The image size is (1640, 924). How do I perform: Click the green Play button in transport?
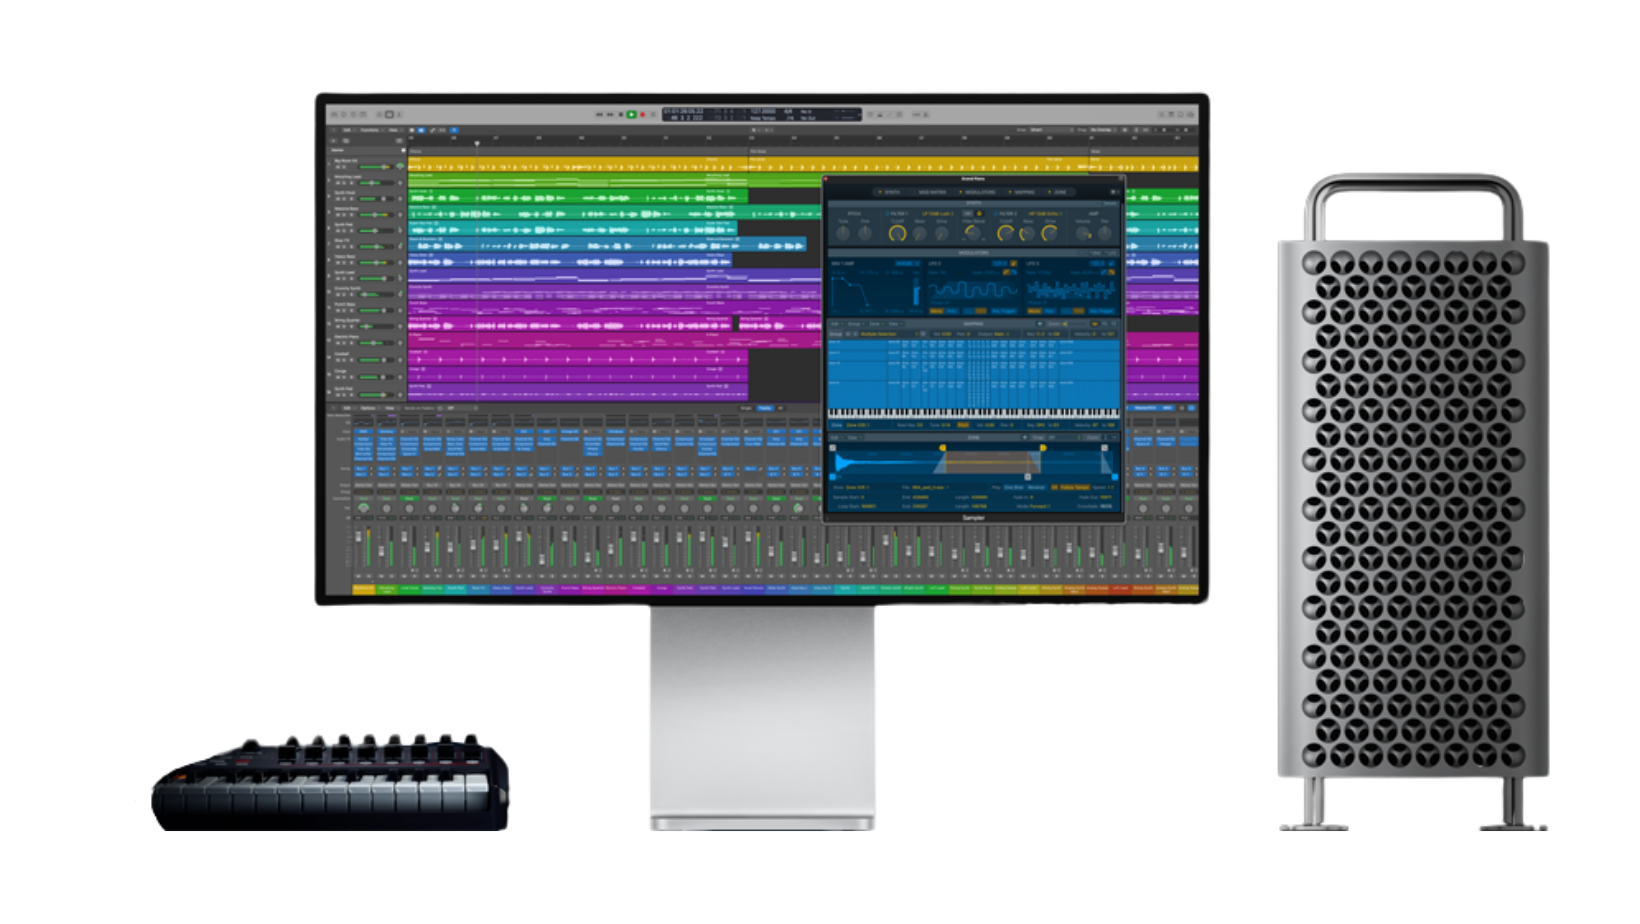pyautogui.click(x=631, y=114)
